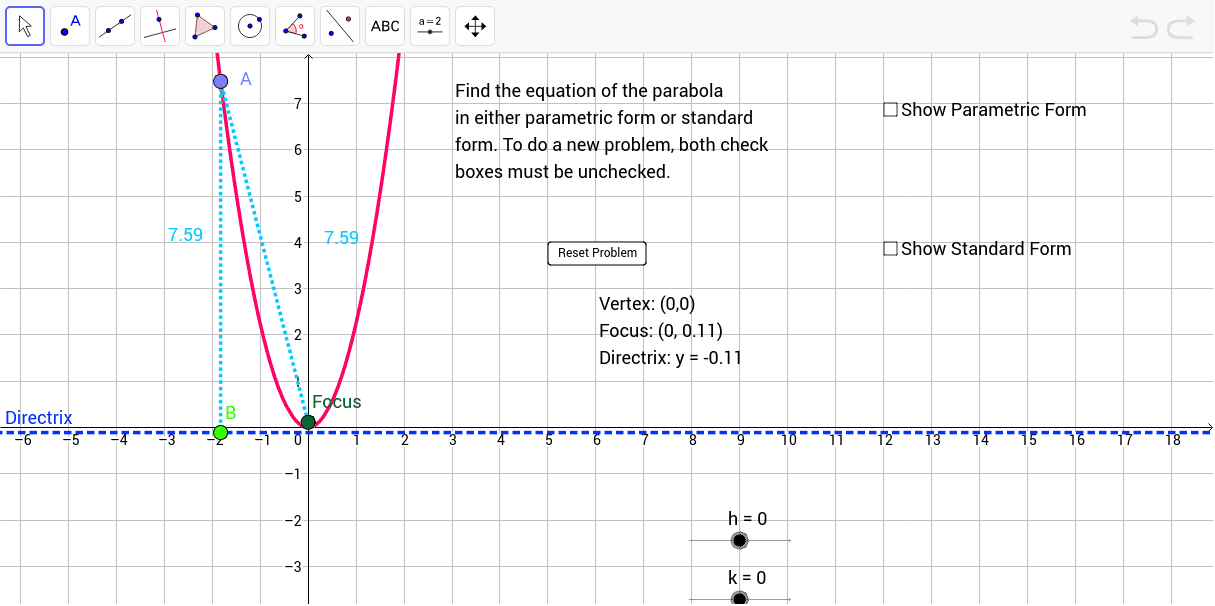Click the h = 0 slider handle
Image resolution: width=1215 pixels, height=606 pixels.
click(x=739, y=541)
